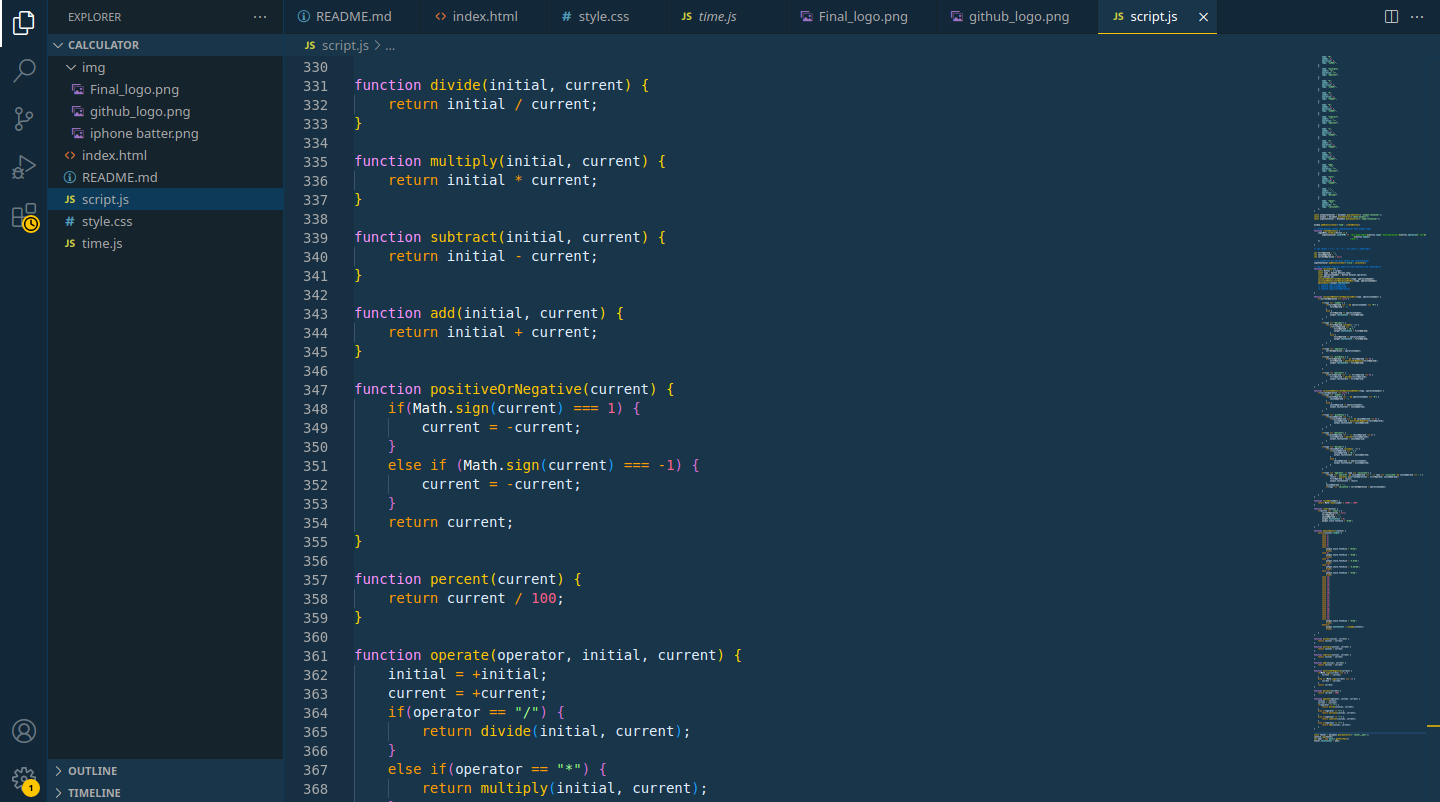1440x802 pixels.
Task: Open the Manage gear settings icon
Action: tap(24, 779)
